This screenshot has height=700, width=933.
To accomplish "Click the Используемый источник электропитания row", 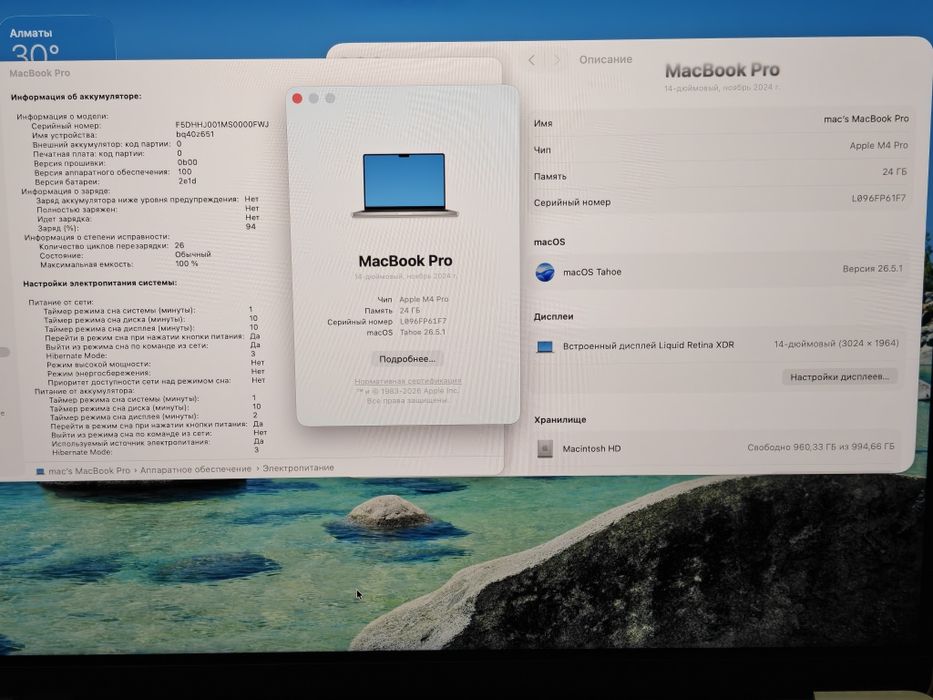I will [158, 442].
